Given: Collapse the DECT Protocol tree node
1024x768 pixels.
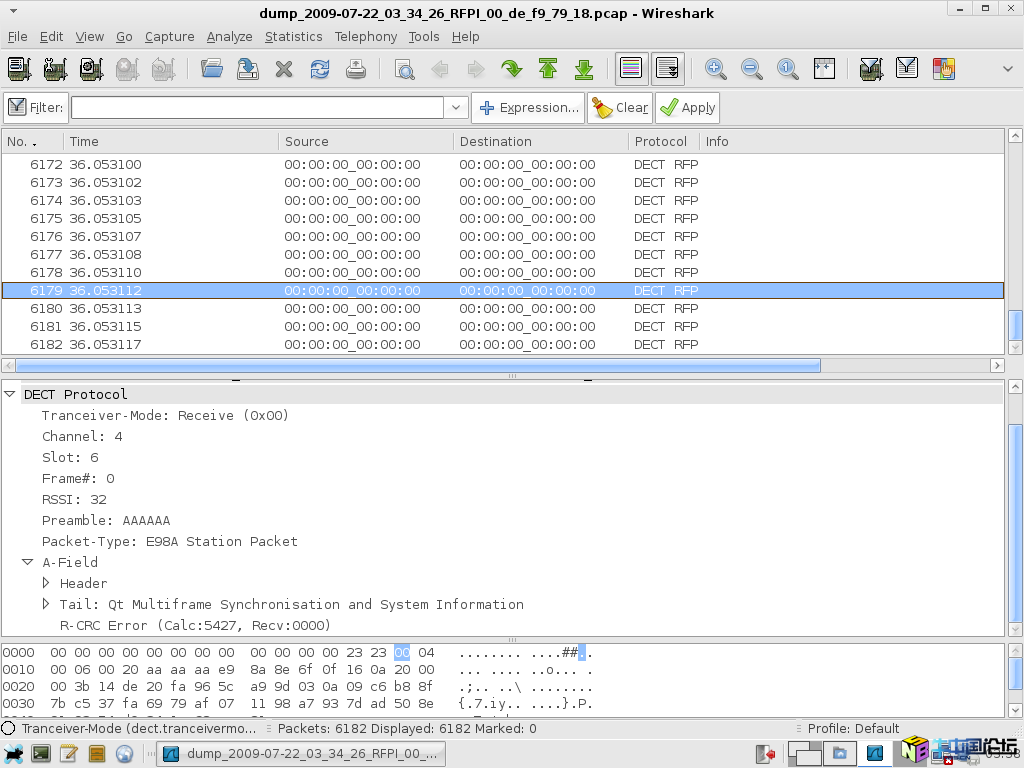Looking at the screenshot, I should [10, 394].
